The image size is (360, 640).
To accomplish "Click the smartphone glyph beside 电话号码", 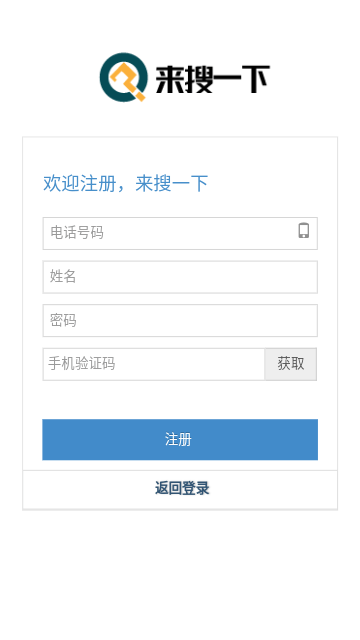I will [x=303, y=231].
